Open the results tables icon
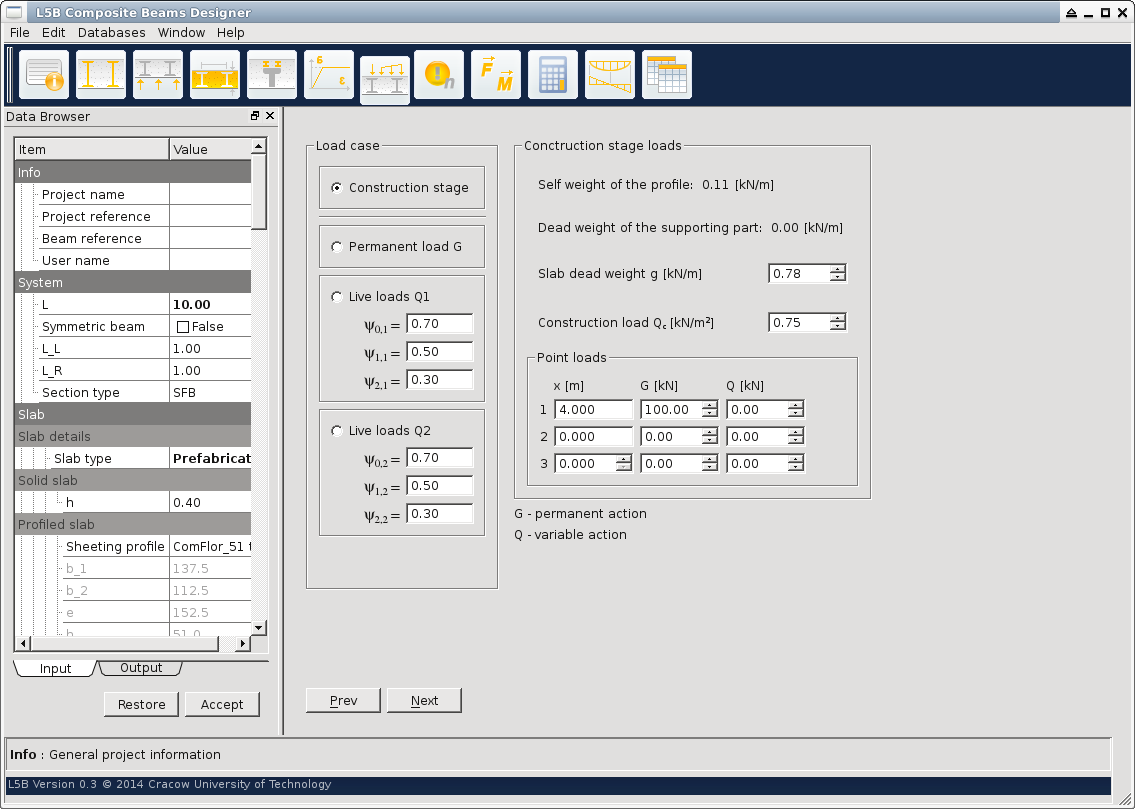The image size is (1135, 809). coord(666,75)
